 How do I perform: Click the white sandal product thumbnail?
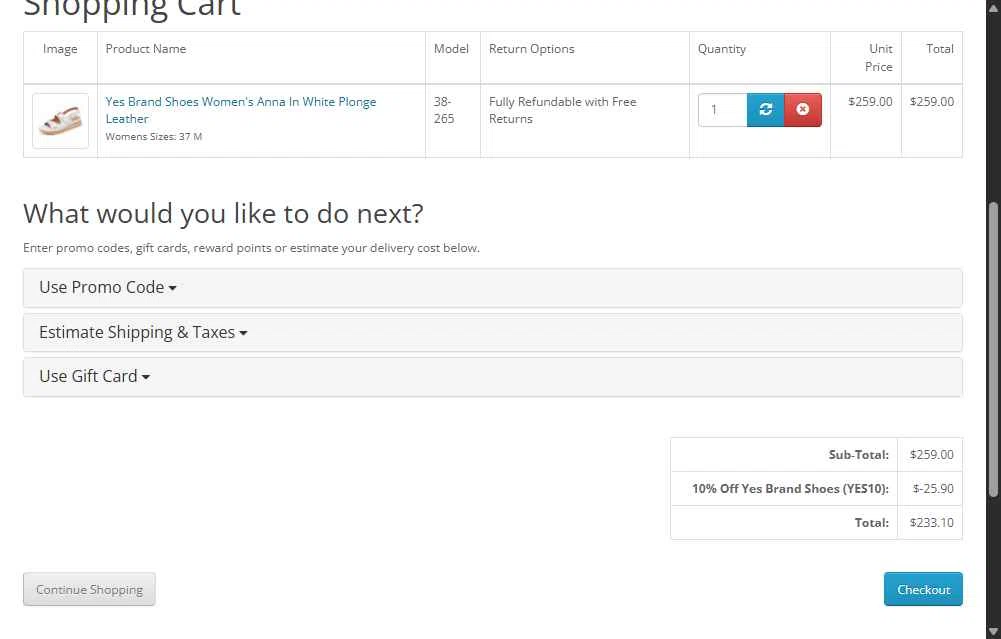(x=61, y=121)
